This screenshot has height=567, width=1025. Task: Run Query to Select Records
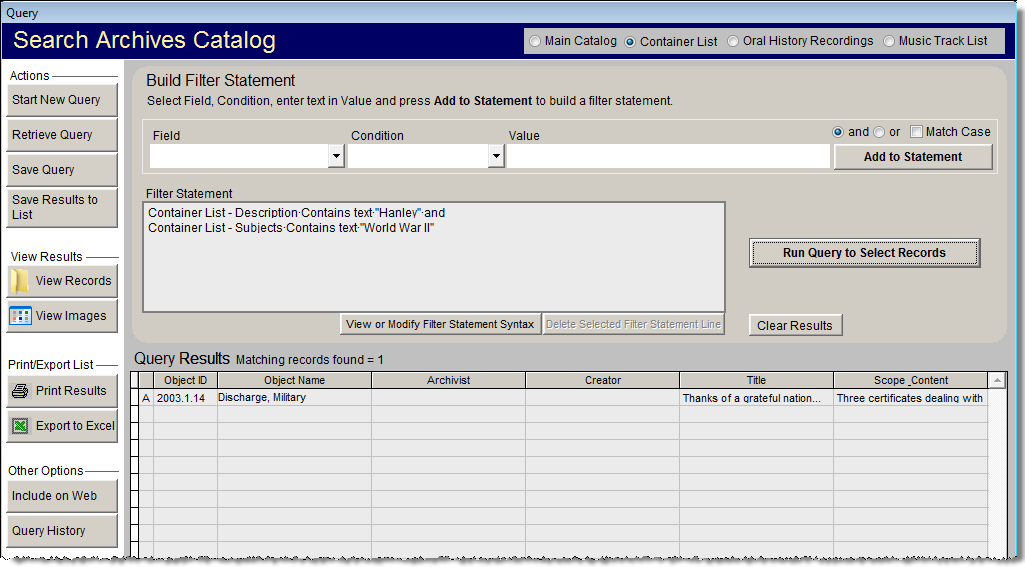(x=864, y=253)
